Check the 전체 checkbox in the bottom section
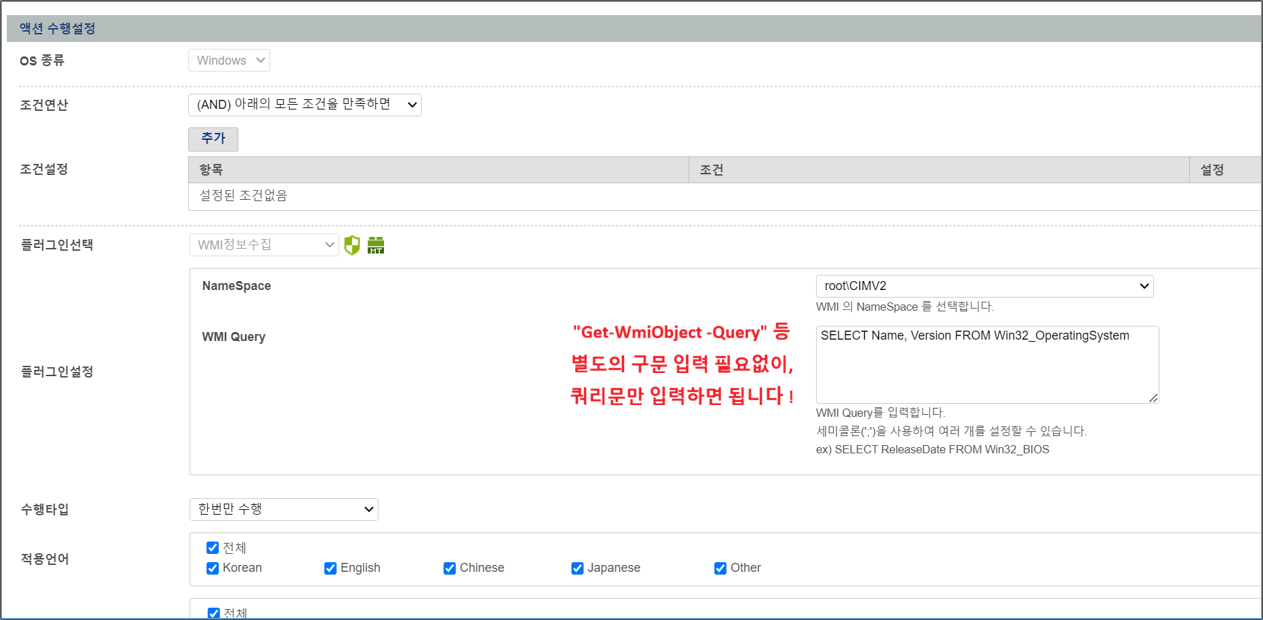This screenshot has width=1263, height=620. [x=213, y=611]
